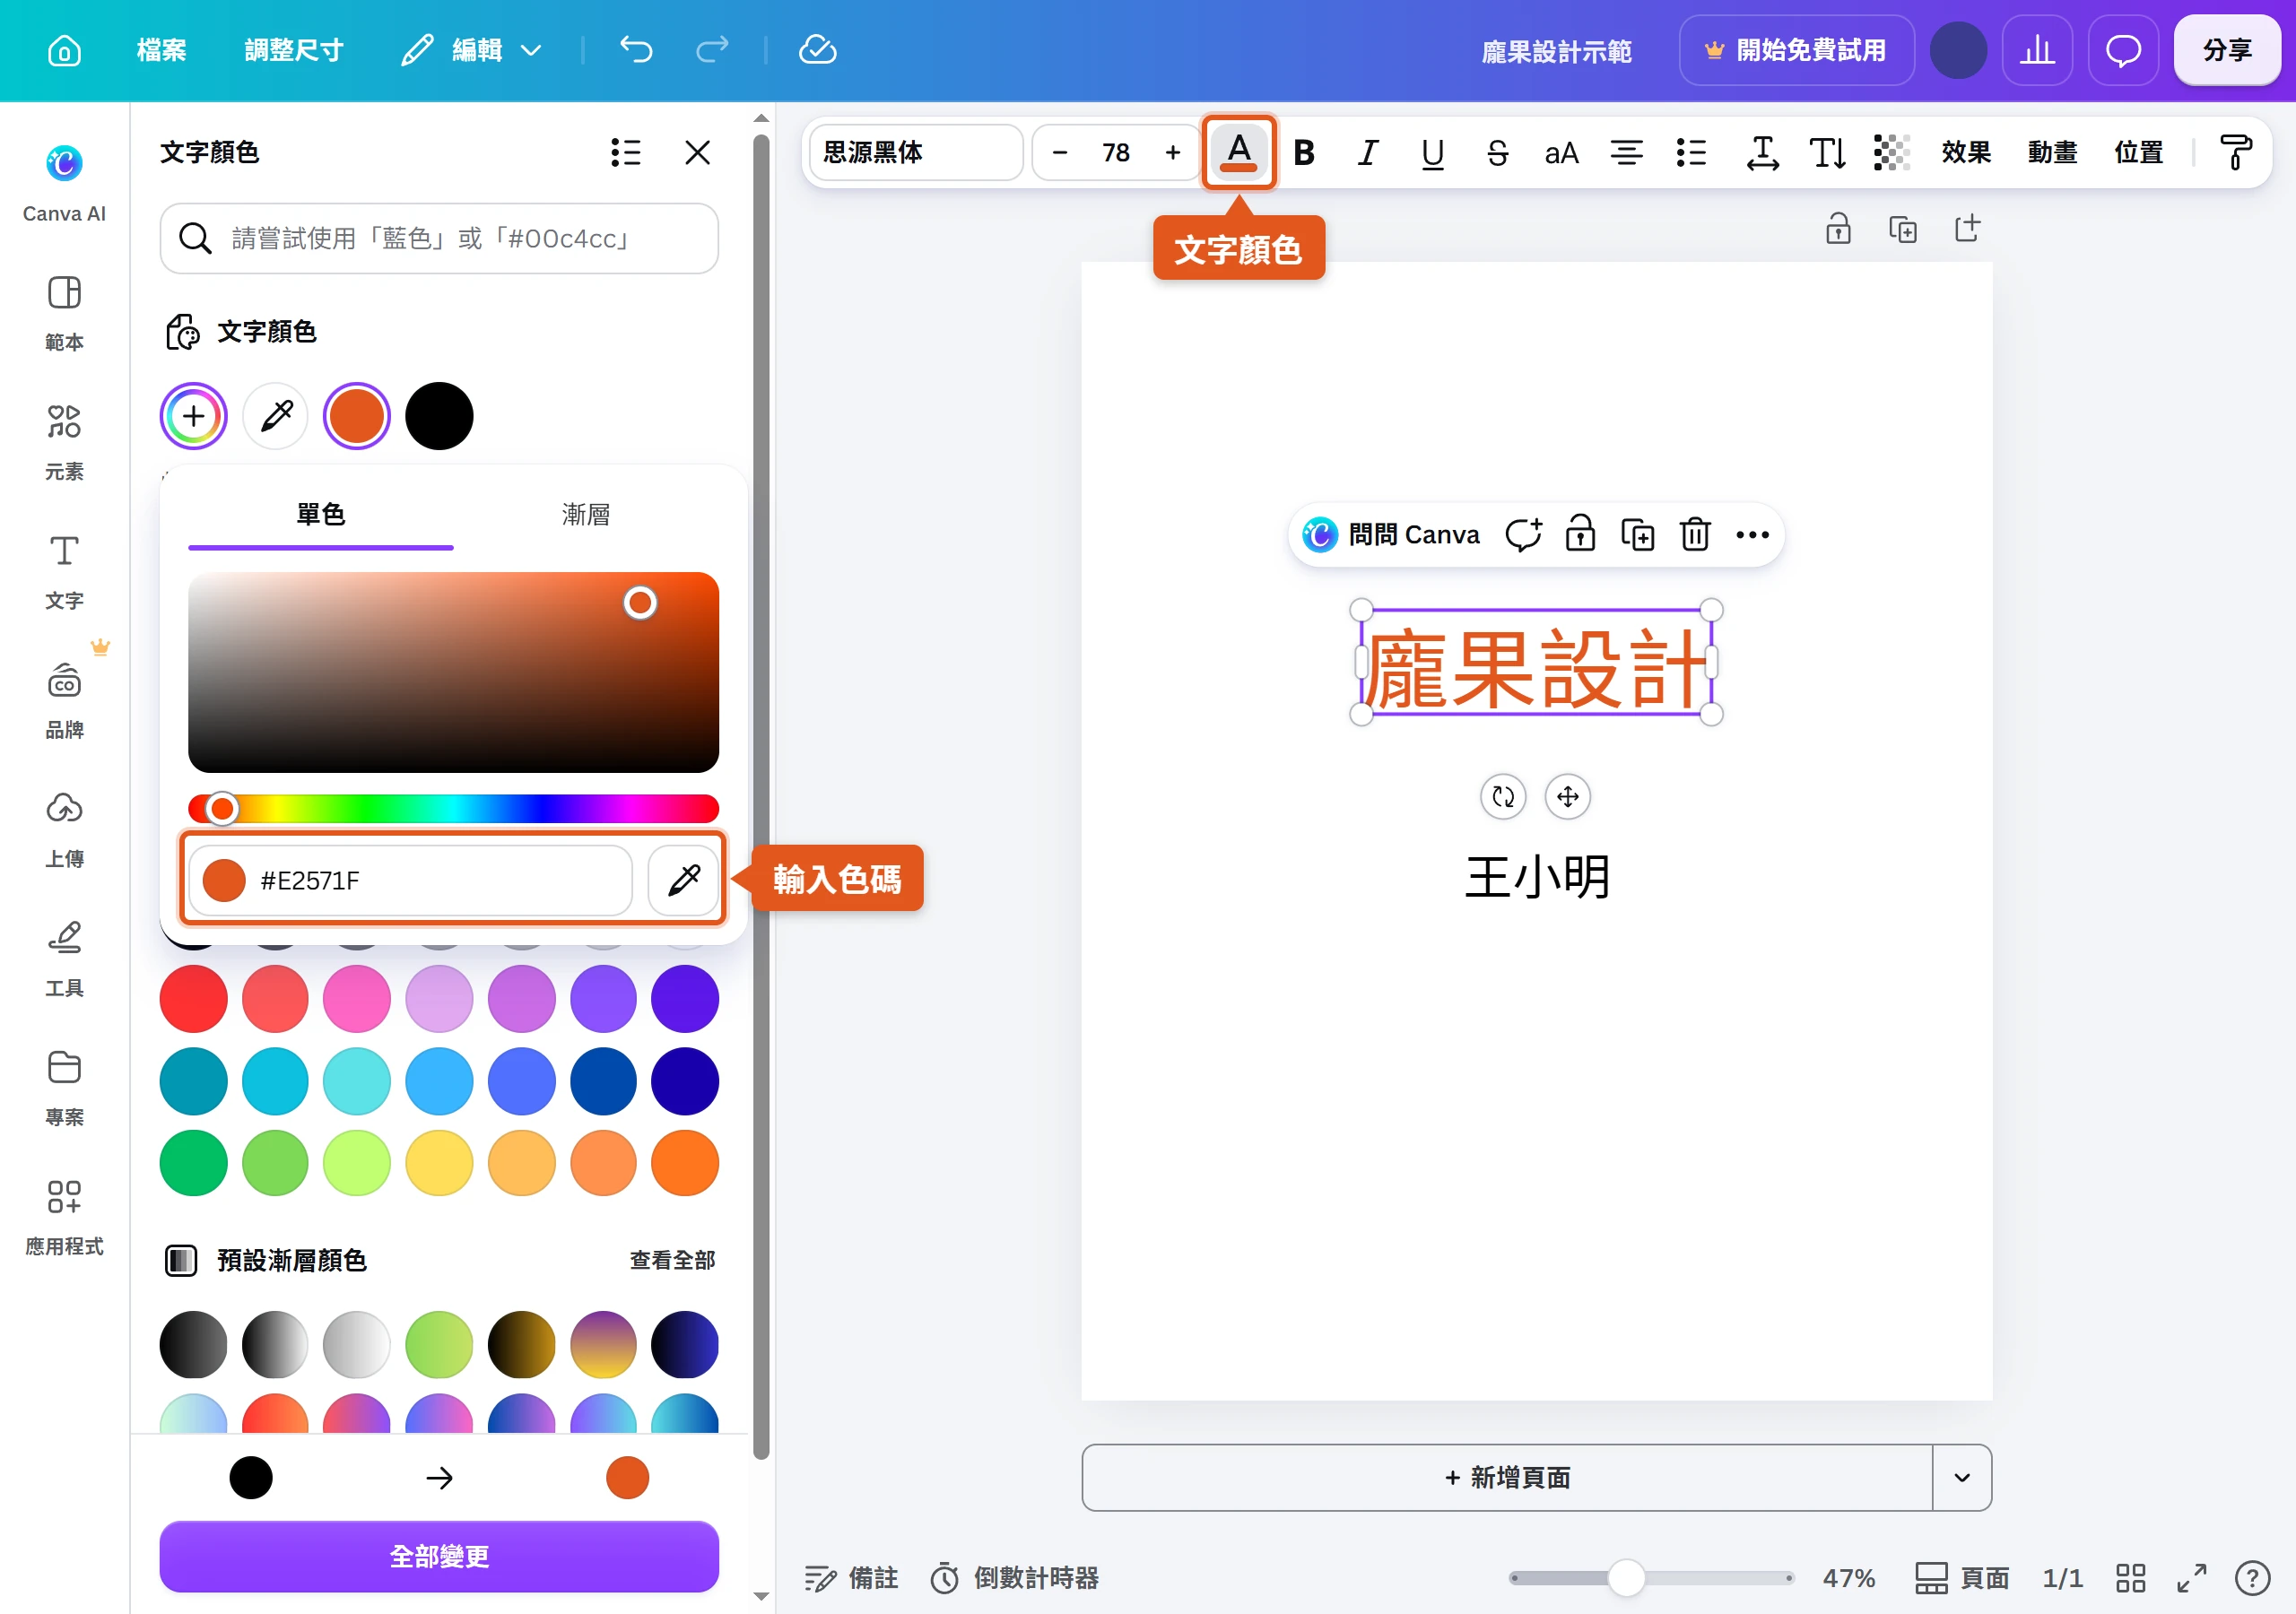
Task: Select the black-to-white gradient preset
Action: (276, 1344)
